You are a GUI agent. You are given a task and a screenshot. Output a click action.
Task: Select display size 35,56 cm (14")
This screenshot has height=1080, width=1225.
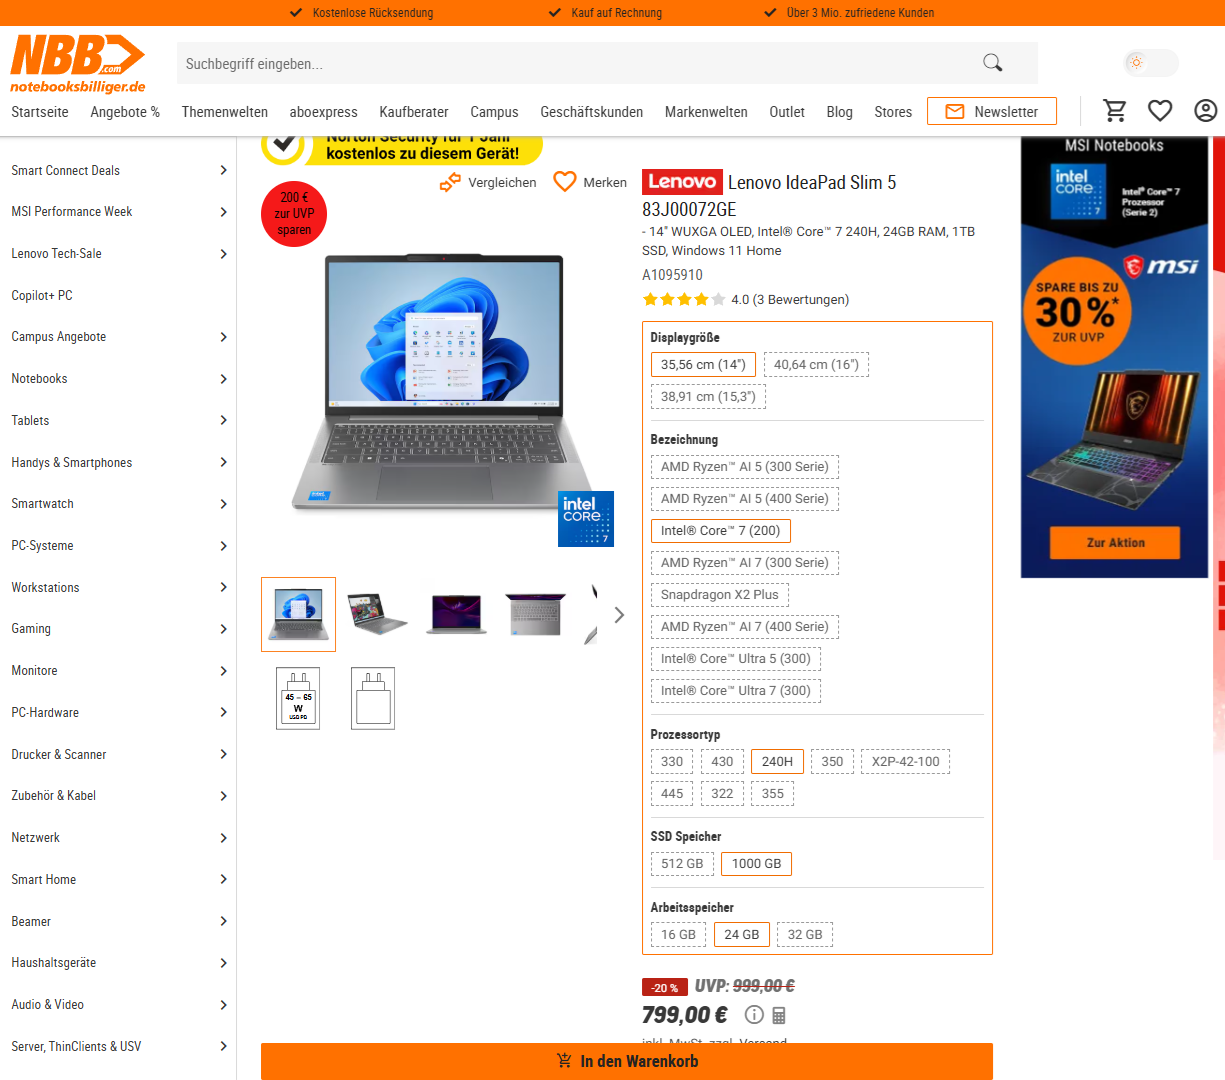point(703,364)
